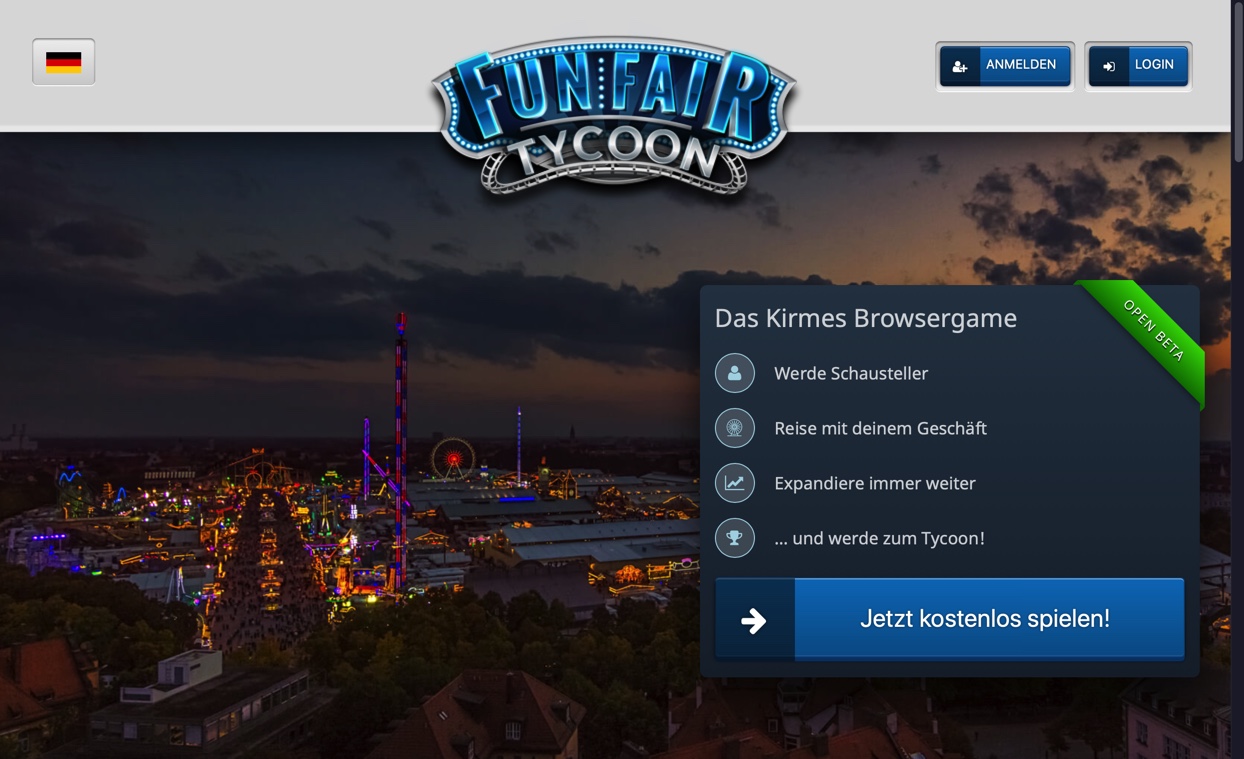Click the Werde Schausteller text
The image size is (1244, 759).
[851, 373]
